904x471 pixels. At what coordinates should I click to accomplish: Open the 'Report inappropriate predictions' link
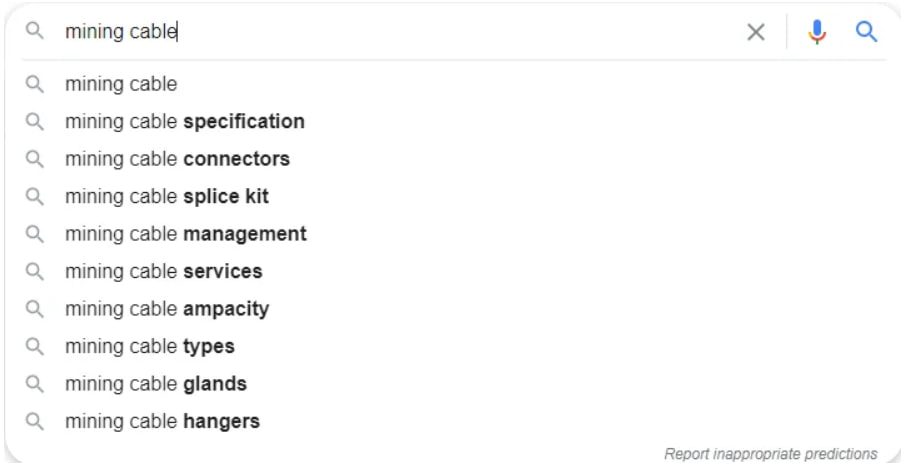click(x=771, y=454)
